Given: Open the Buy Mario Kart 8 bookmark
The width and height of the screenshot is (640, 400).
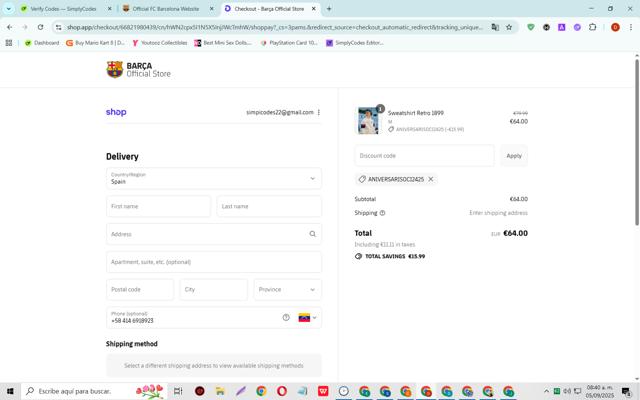Looking at the screenshot, I should click(96, 43).
